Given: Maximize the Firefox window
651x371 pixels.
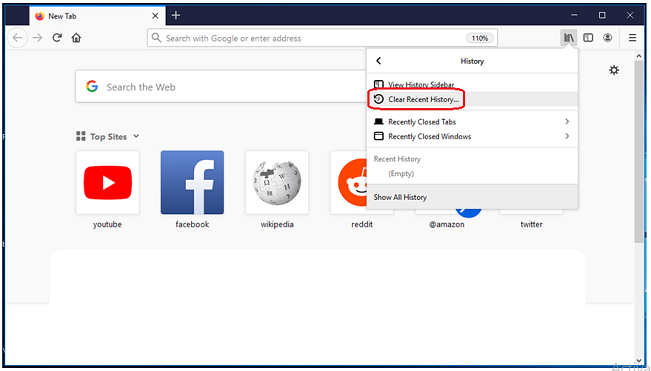Looking at the screenshot, I should click(x=602, y=15).
